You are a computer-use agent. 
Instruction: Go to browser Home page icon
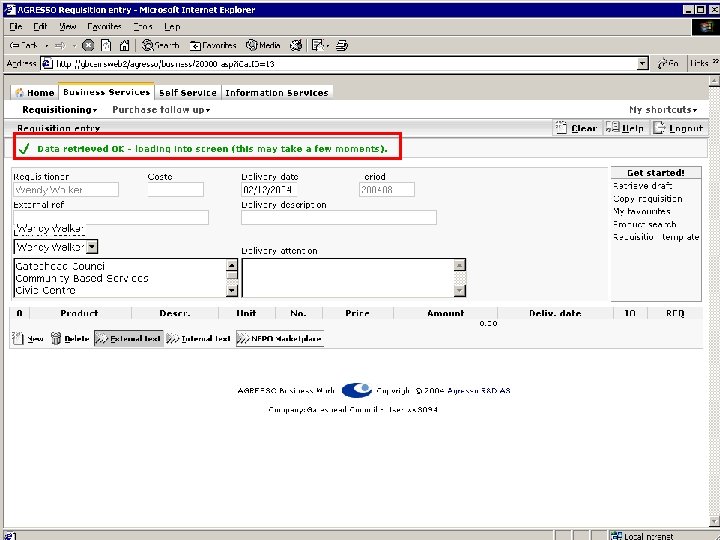coord(124,45)
